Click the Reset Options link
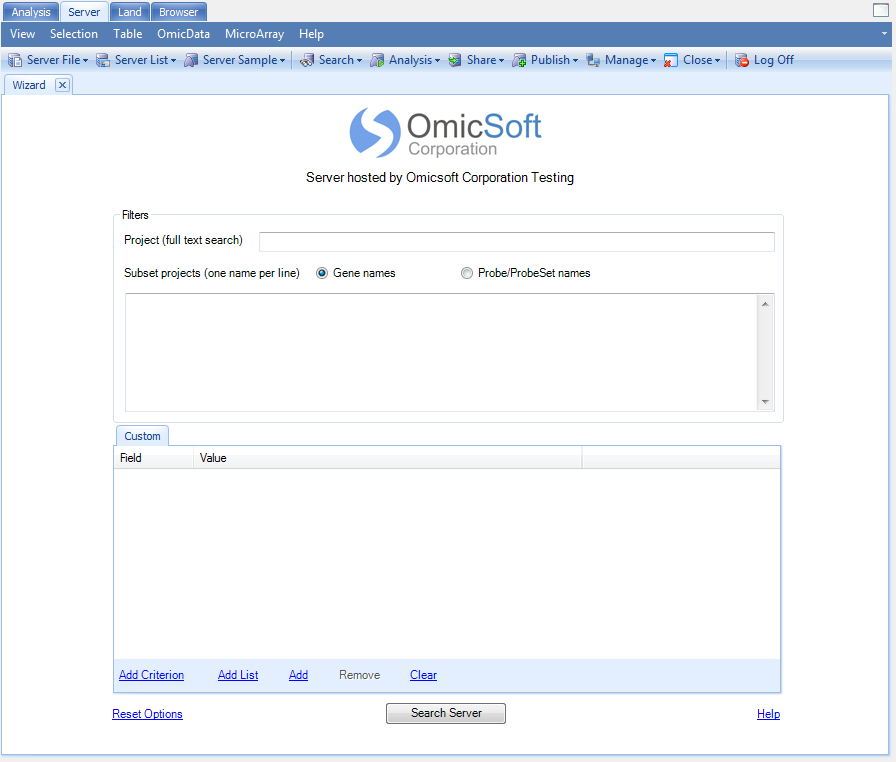The height and width of the screenshot is (762, 896). point(147,714)
